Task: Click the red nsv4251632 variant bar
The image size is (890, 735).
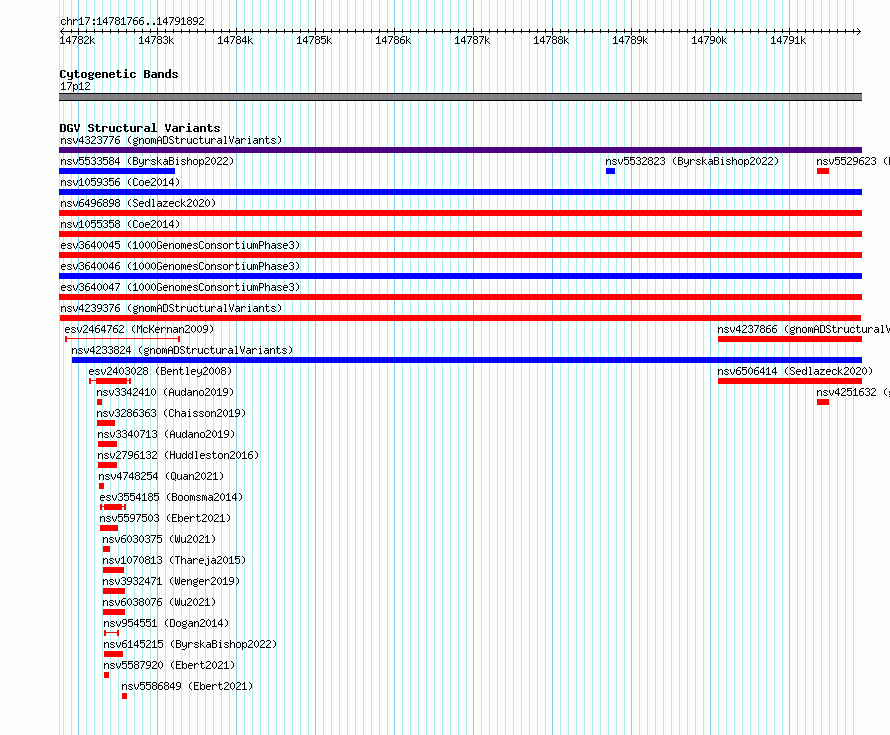Action: tap(823, 402)
